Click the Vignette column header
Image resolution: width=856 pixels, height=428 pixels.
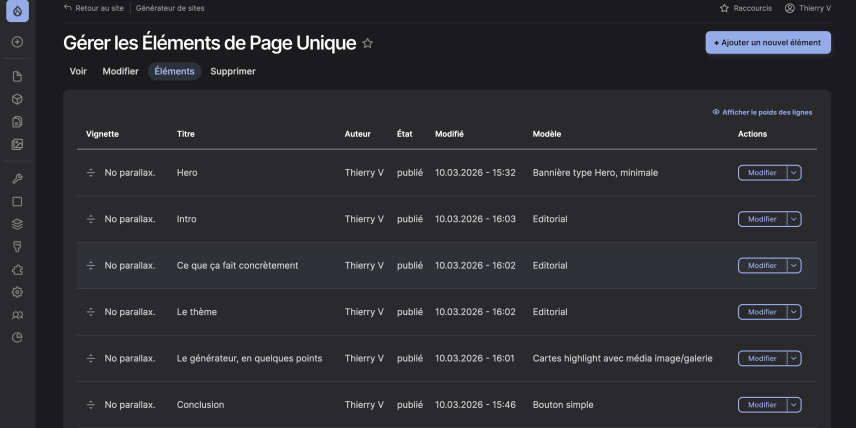pyautogui.click(x=102, y=134)
